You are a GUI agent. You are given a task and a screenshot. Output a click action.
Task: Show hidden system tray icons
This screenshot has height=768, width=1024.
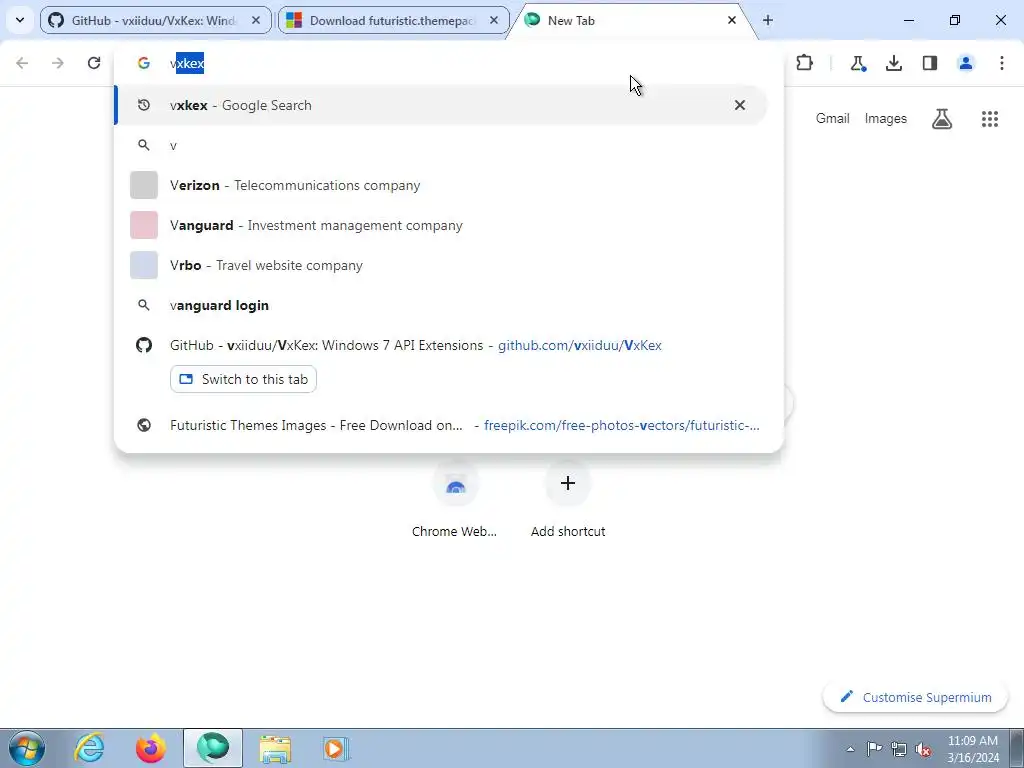click(850, 749)
